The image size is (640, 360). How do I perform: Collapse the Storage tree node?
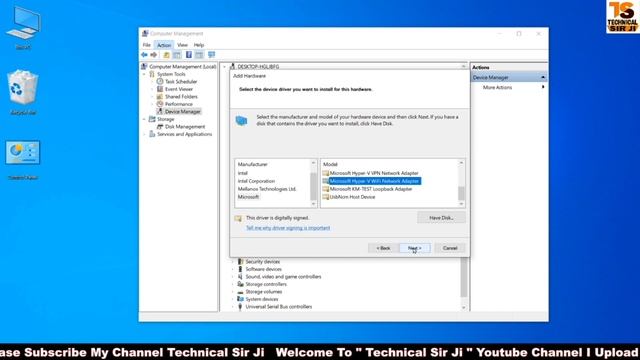pos(144,119)
